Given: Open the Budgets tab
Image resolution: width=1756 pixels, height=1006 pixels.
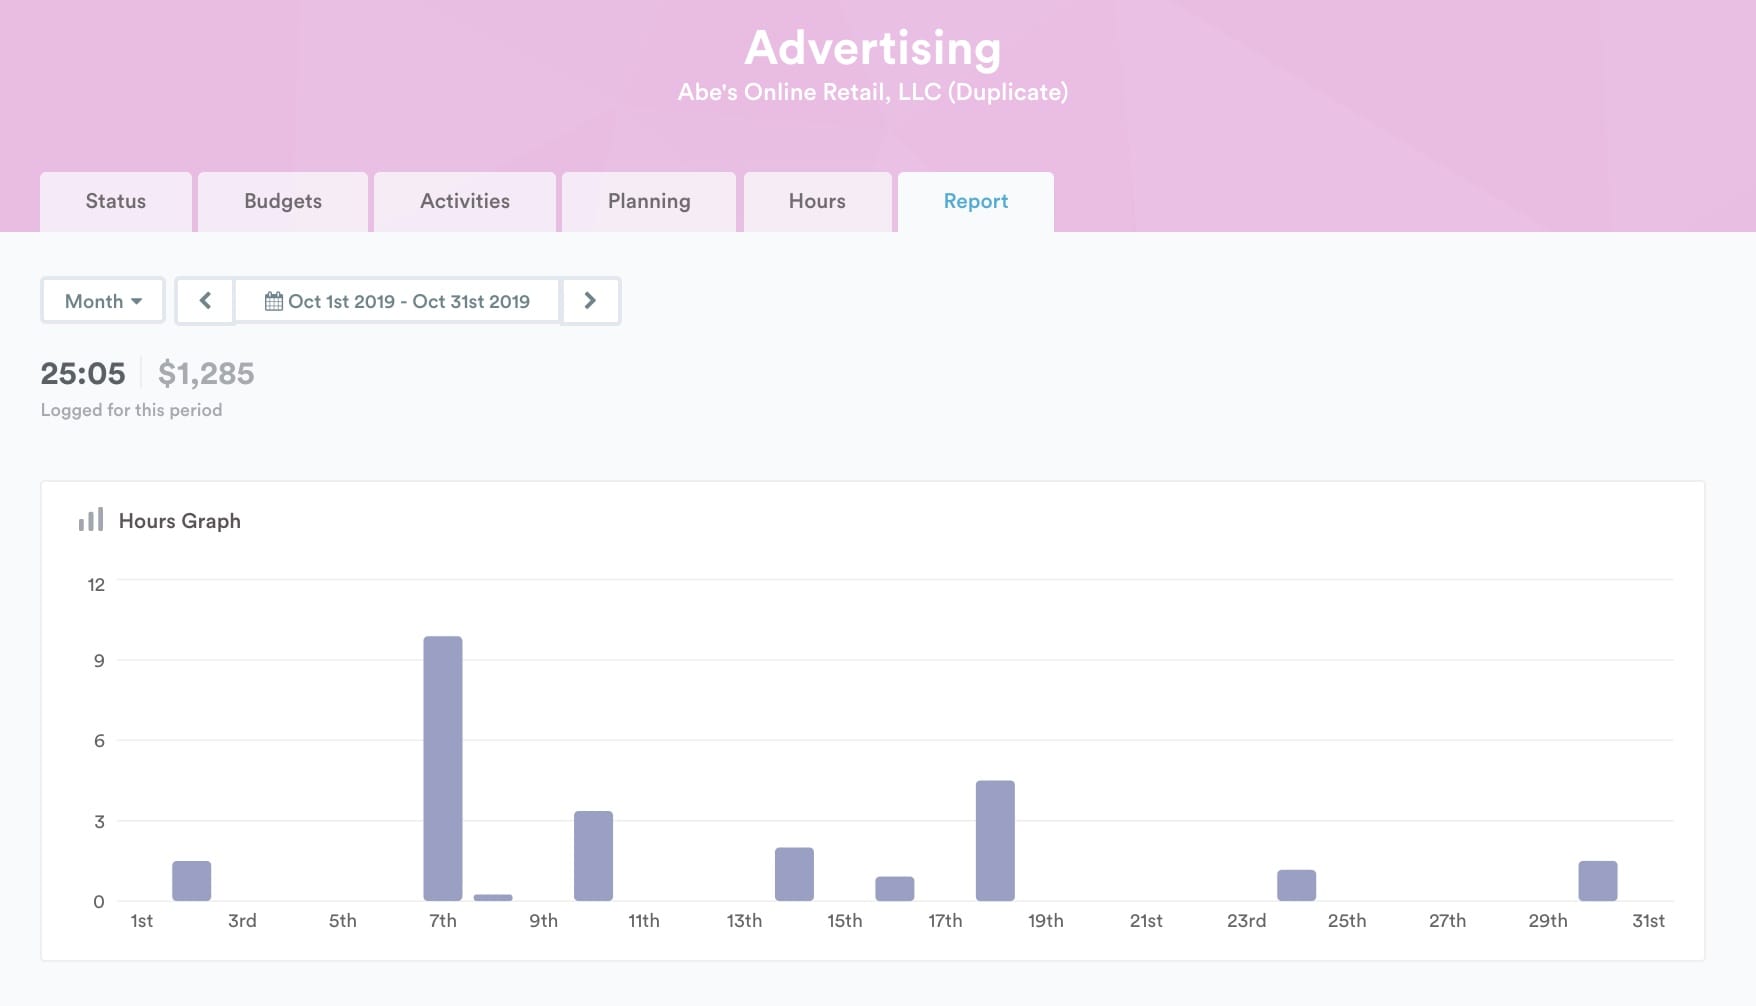Looking at the screenshot, I should click(283, 202).
